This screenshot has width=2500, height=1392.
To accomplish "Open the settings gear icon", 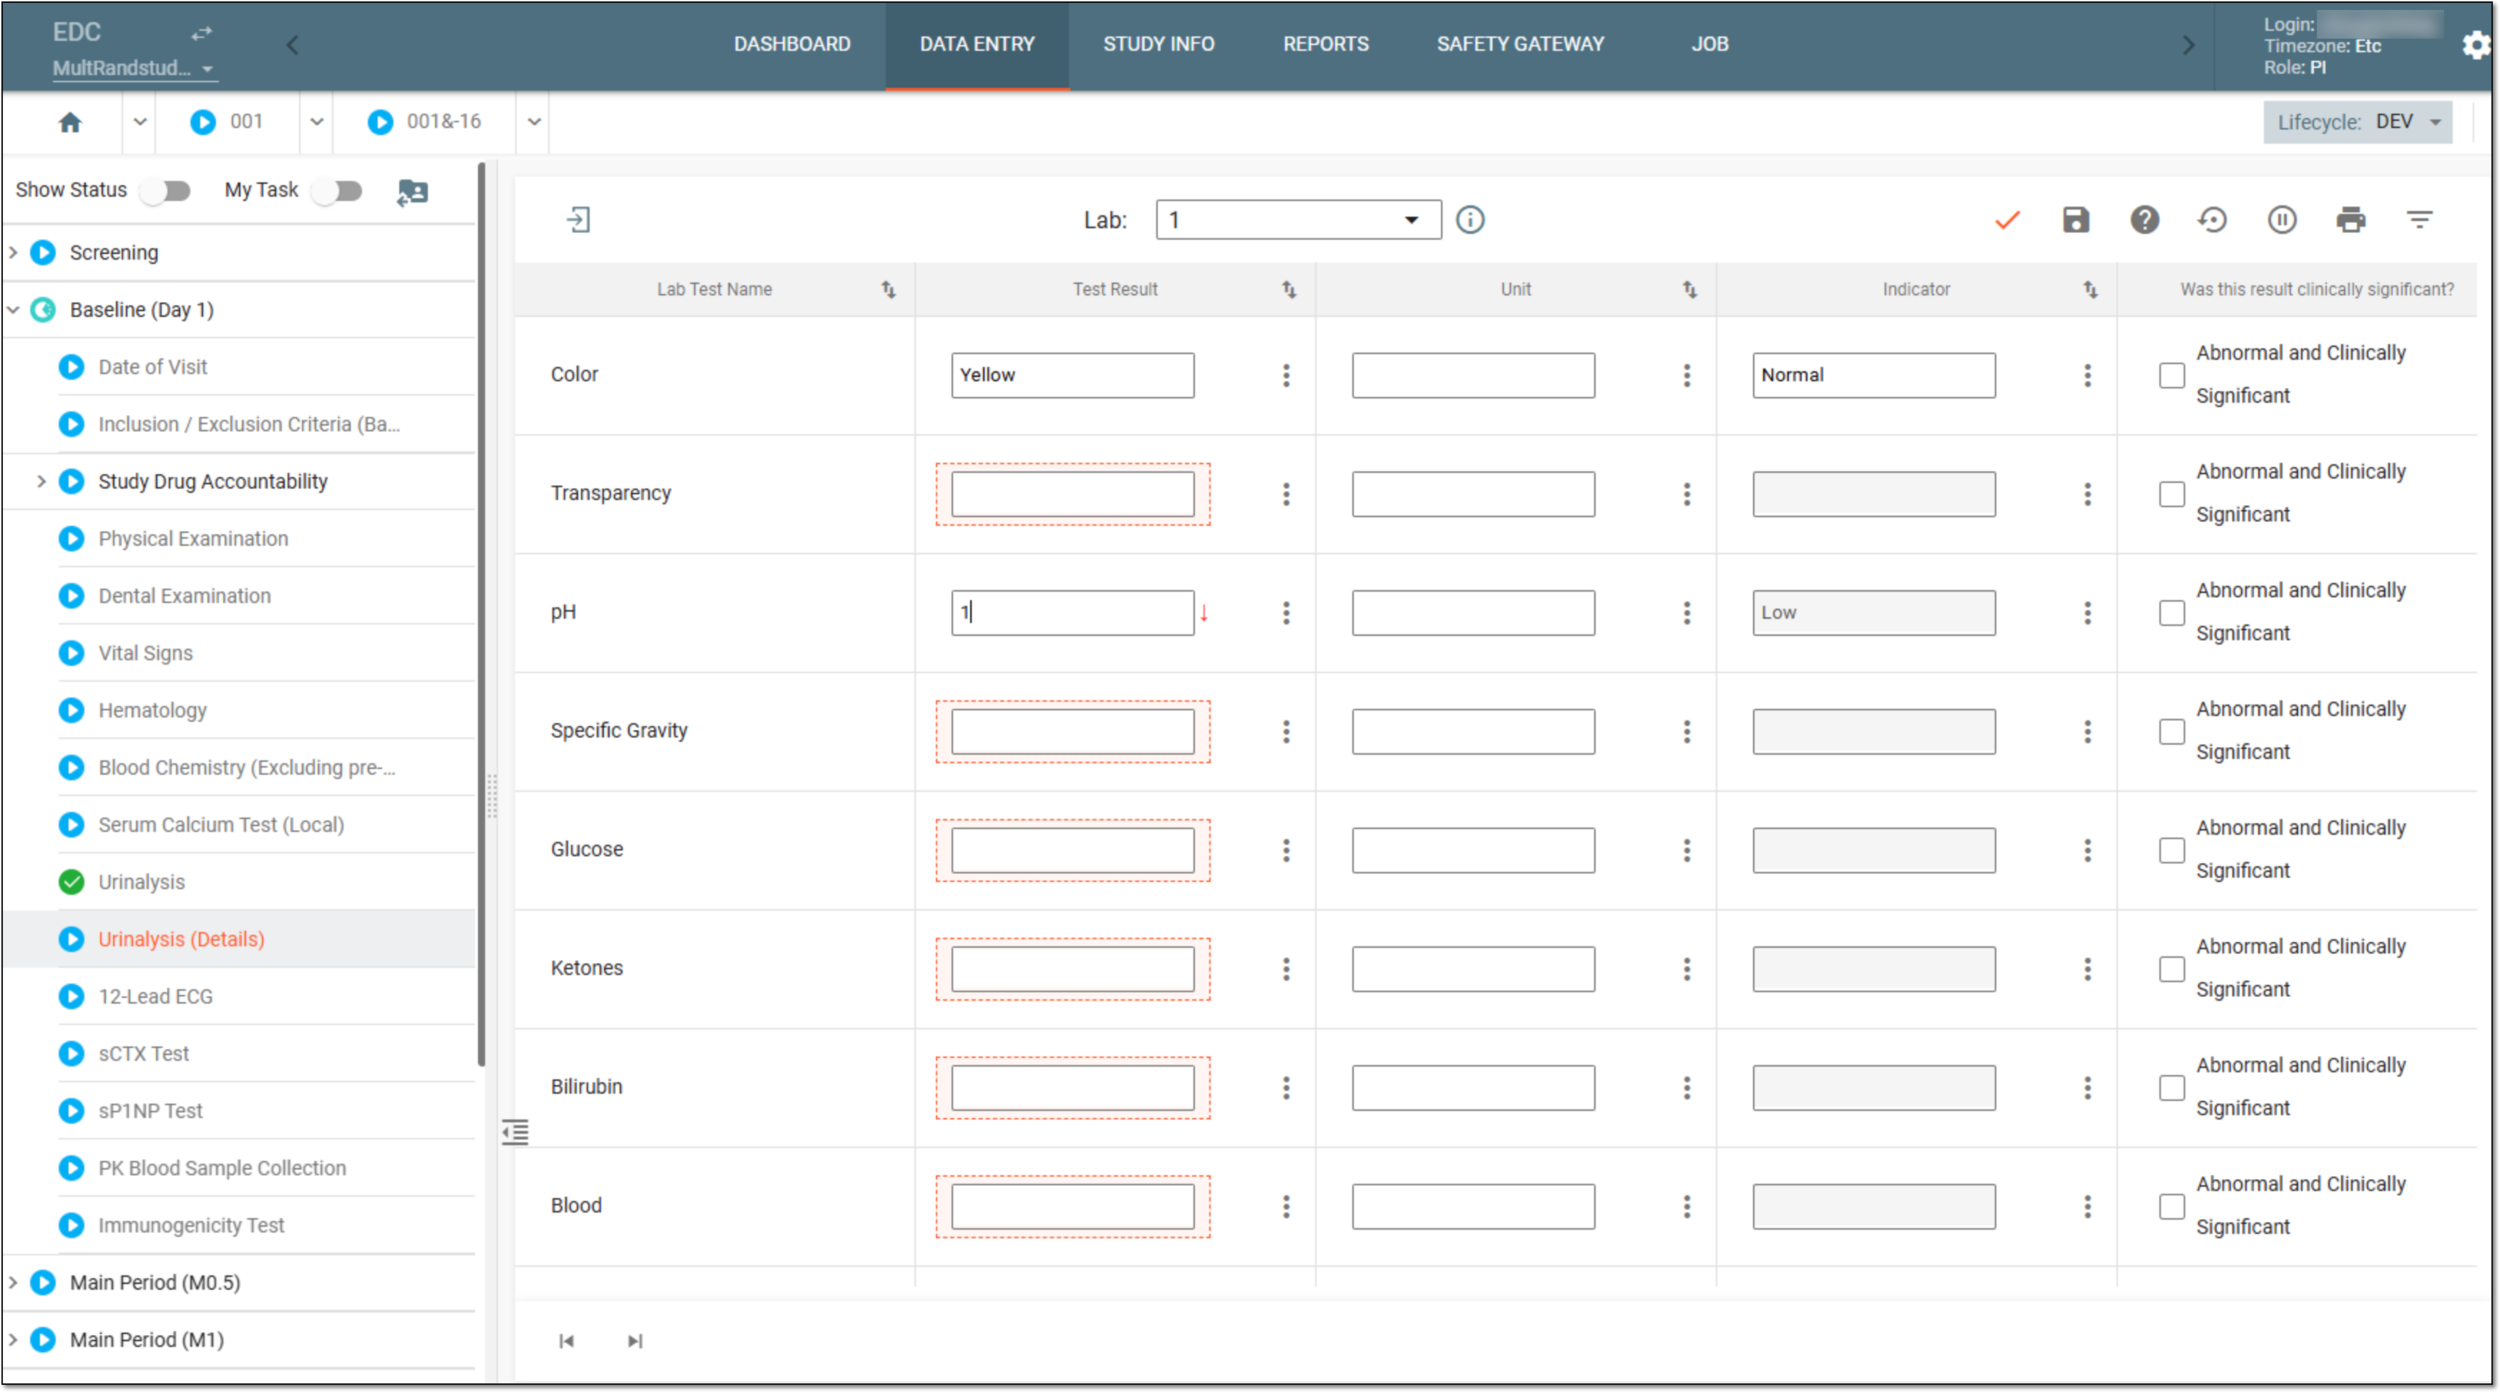I will click(2475, 45).
